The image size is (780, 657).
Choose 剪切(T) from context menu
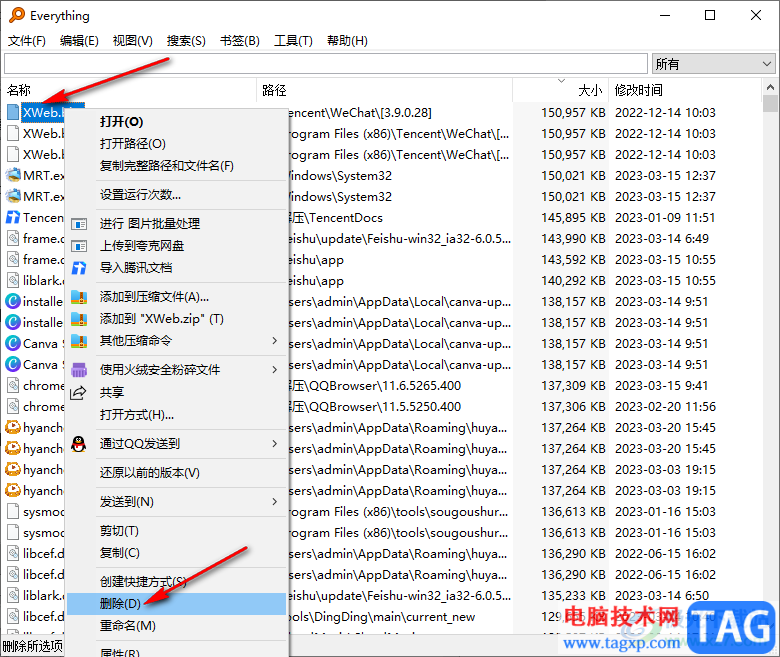(119, 531)
